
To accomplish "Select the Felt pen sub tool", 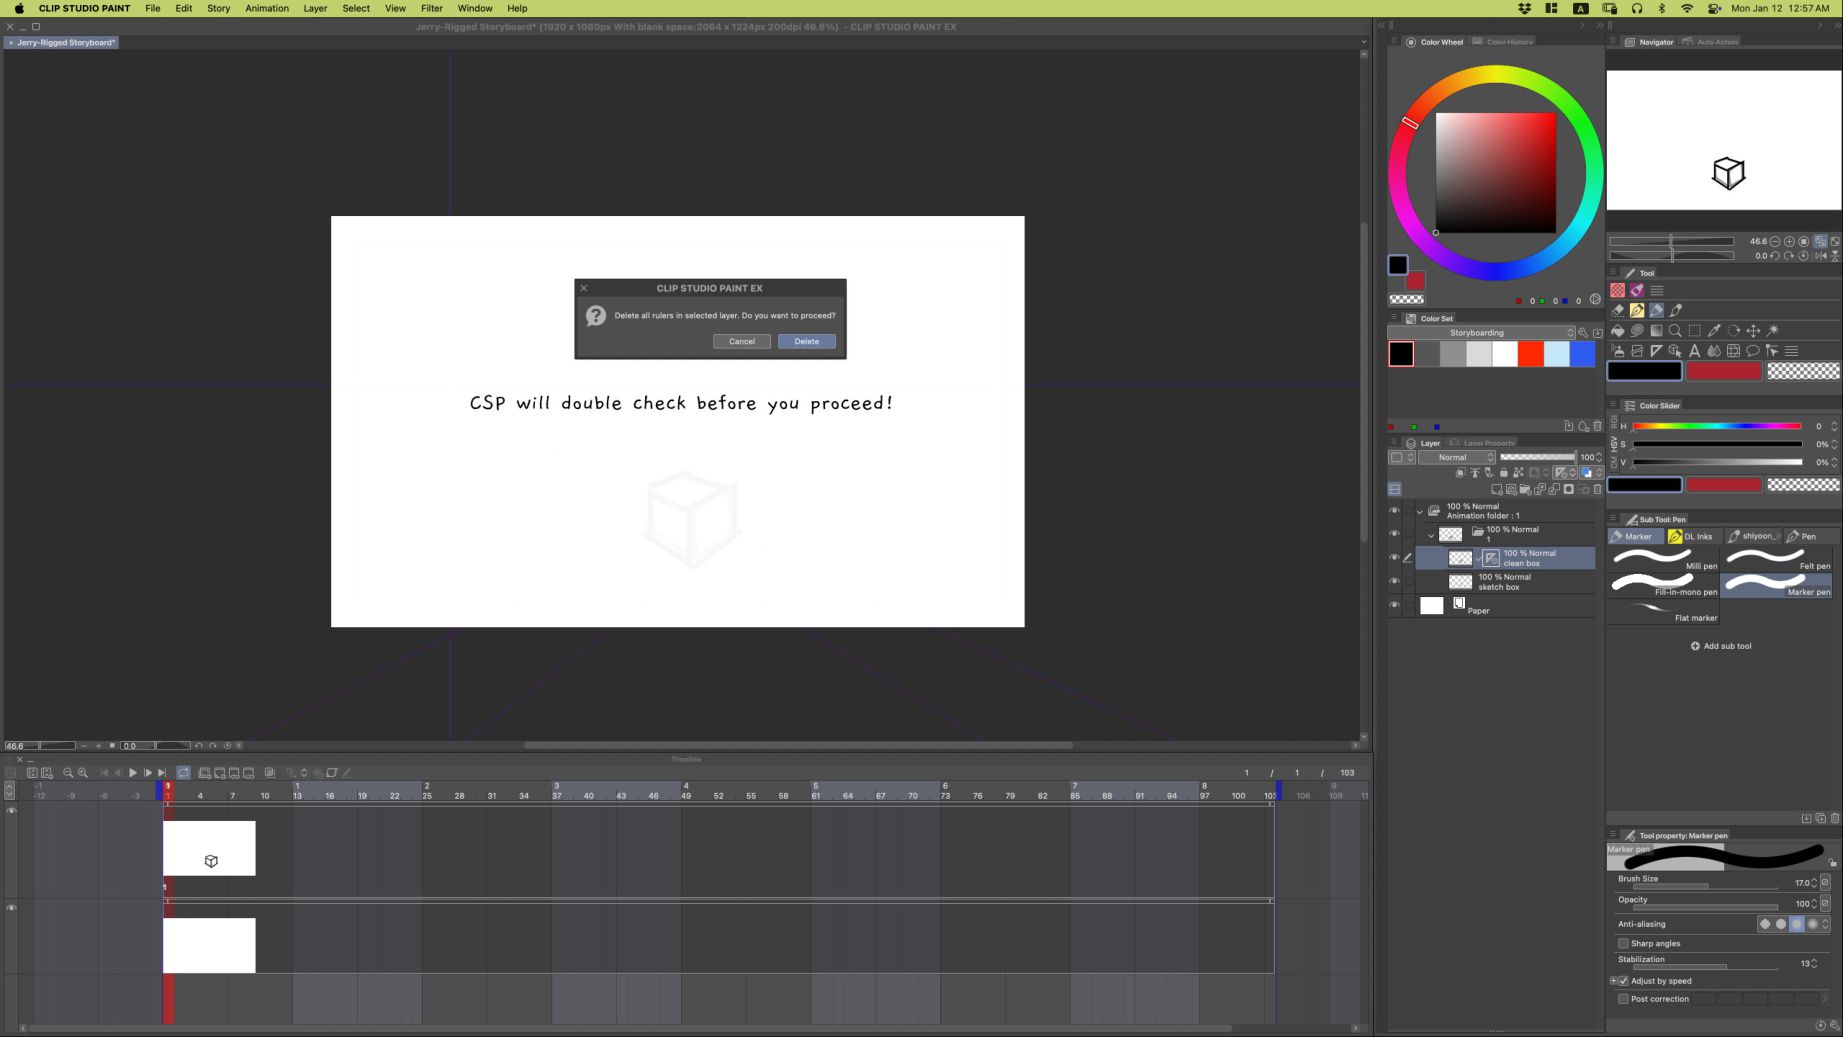I will (x=1776, y=560).
